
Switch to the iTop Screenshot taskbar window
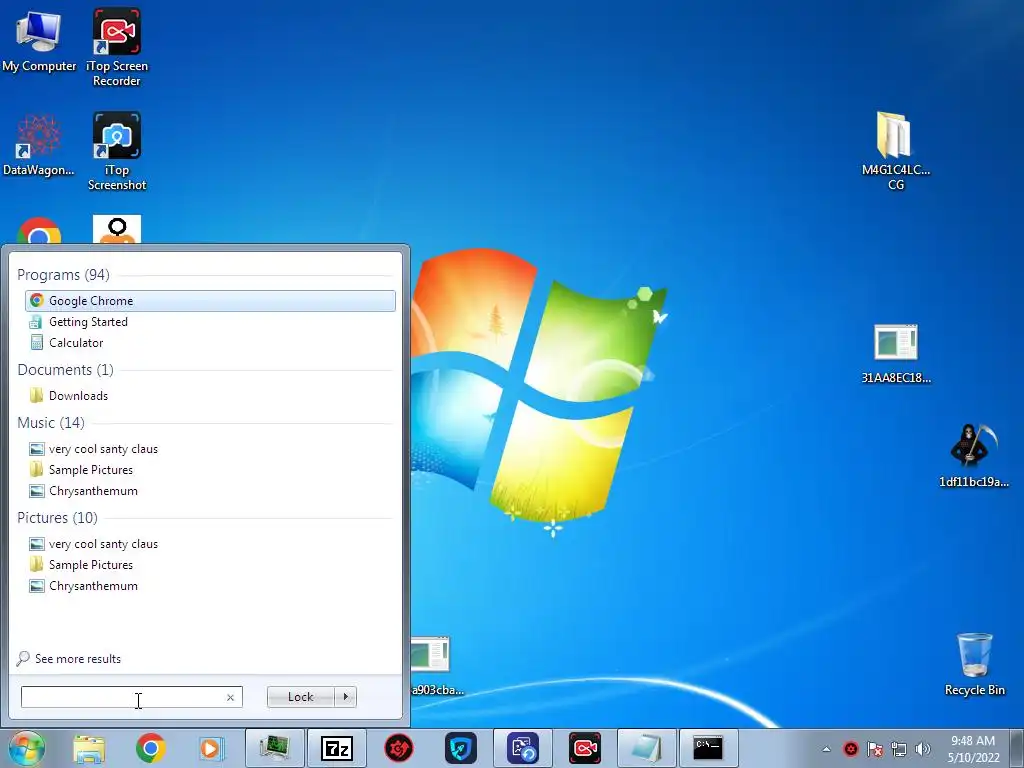(x=523, y=748)
